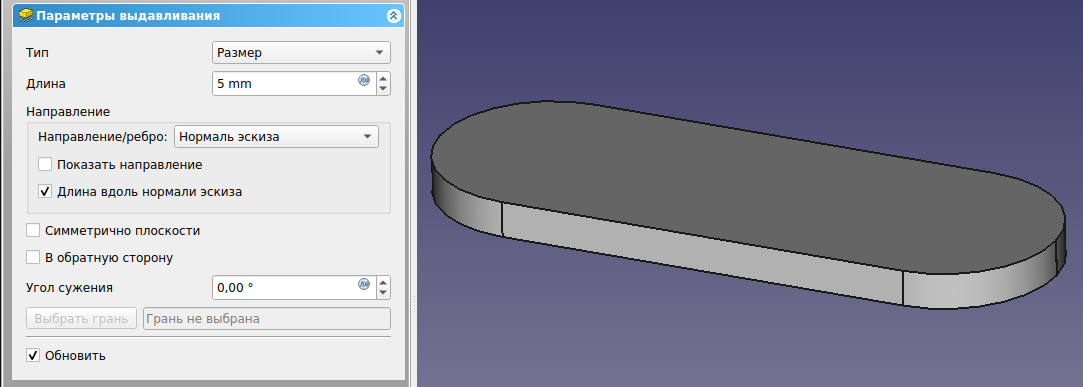Uncheck Длина вдоль нормали эскиза
This screenshot has width=1083, height=387.
[x=46, y=191]
